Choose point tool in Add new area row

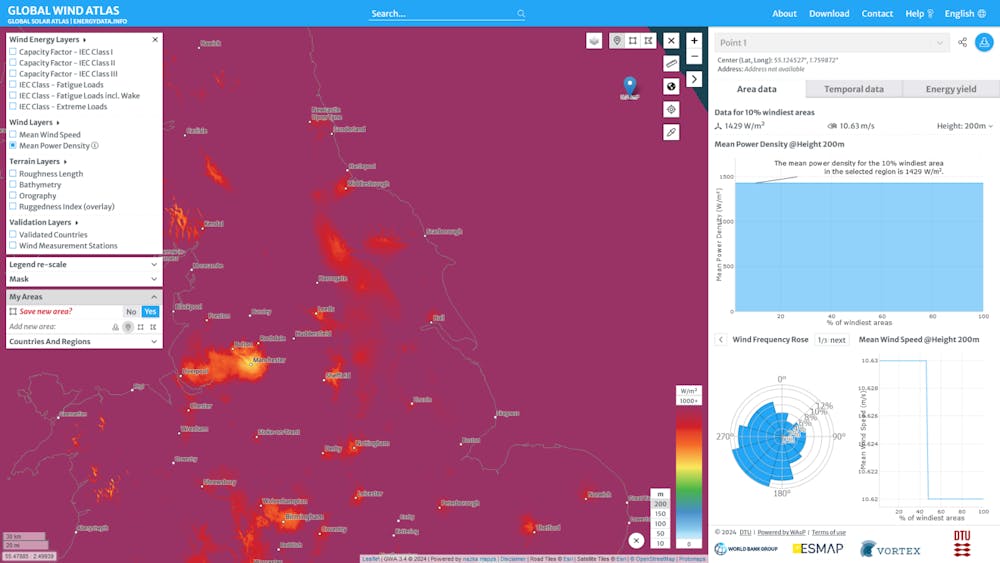[x=128, y=327]
